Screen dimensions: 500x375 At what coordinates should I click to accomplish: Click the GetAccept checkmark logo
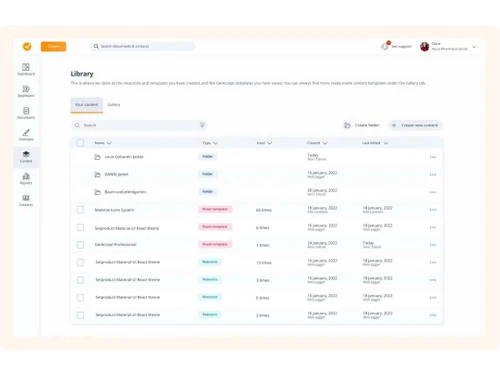tap(27, 46)
